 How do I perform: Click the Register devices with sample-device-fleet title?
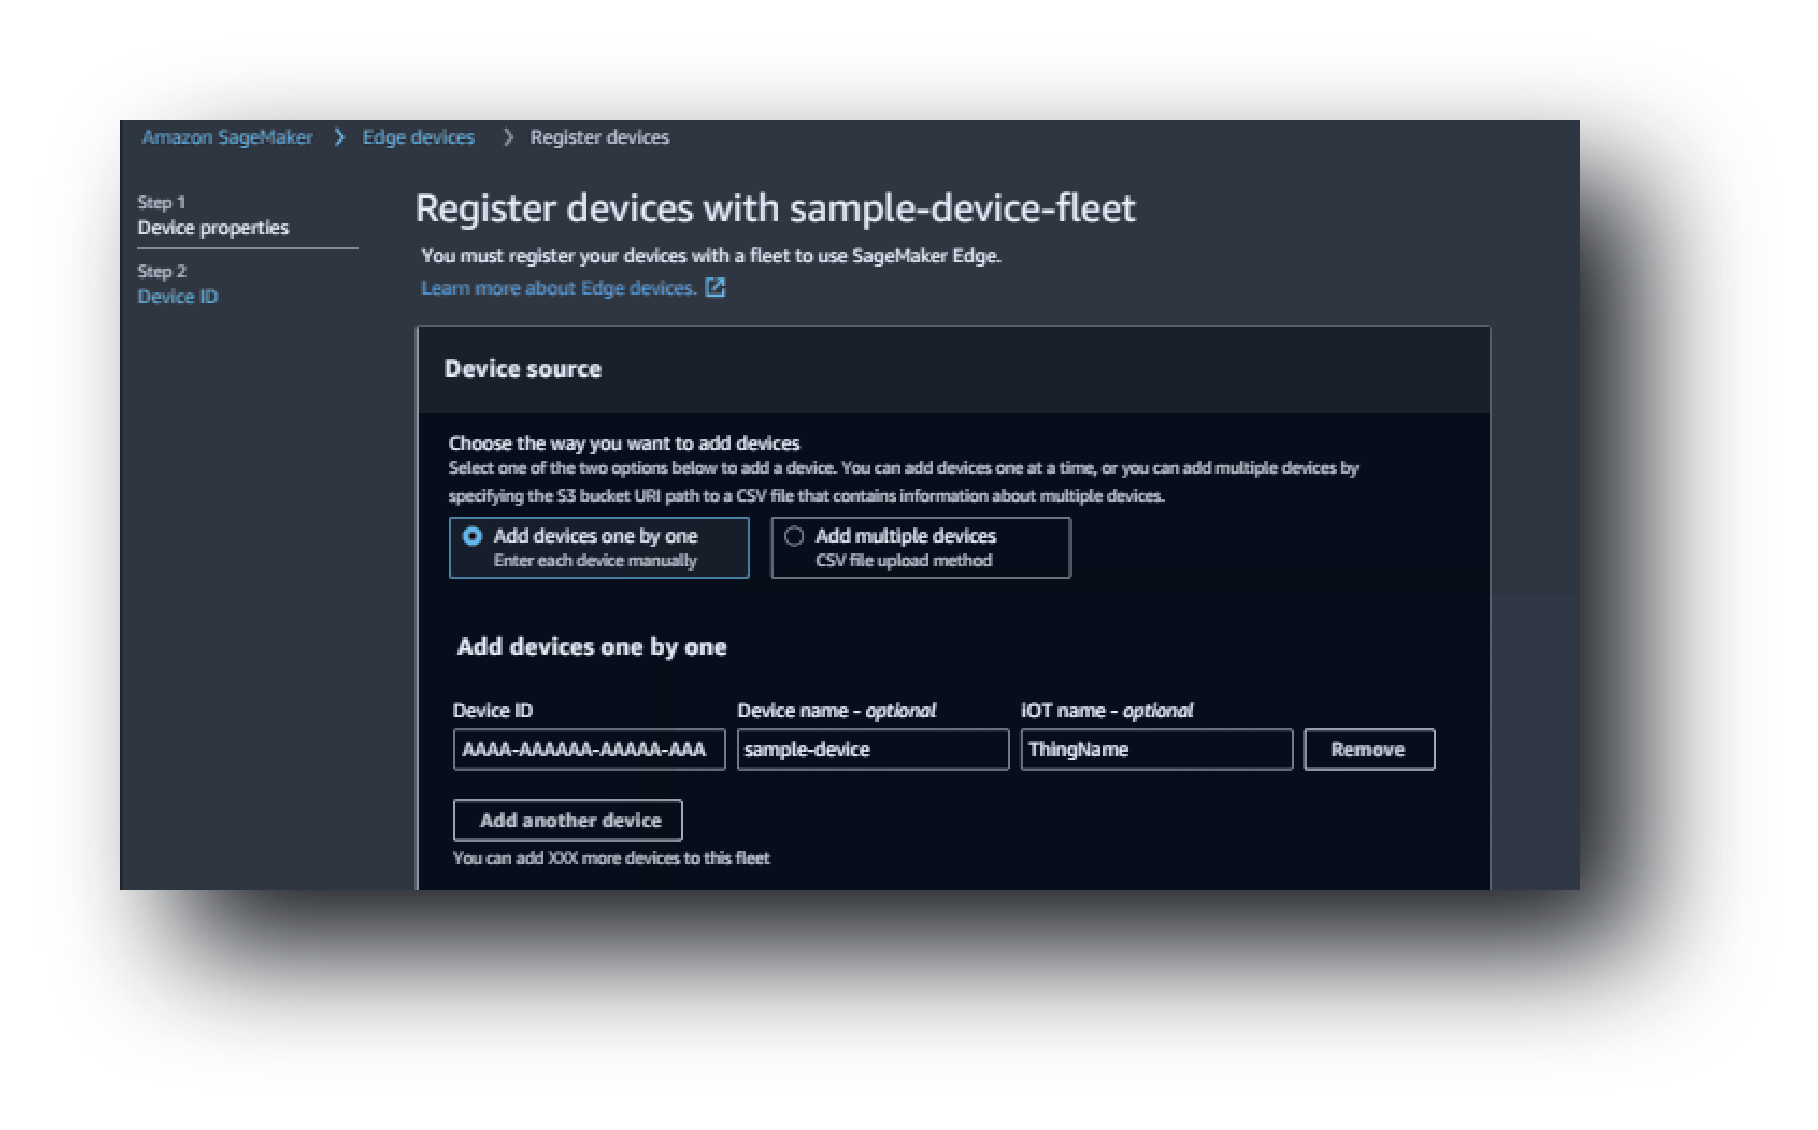(x=775, y=208)
